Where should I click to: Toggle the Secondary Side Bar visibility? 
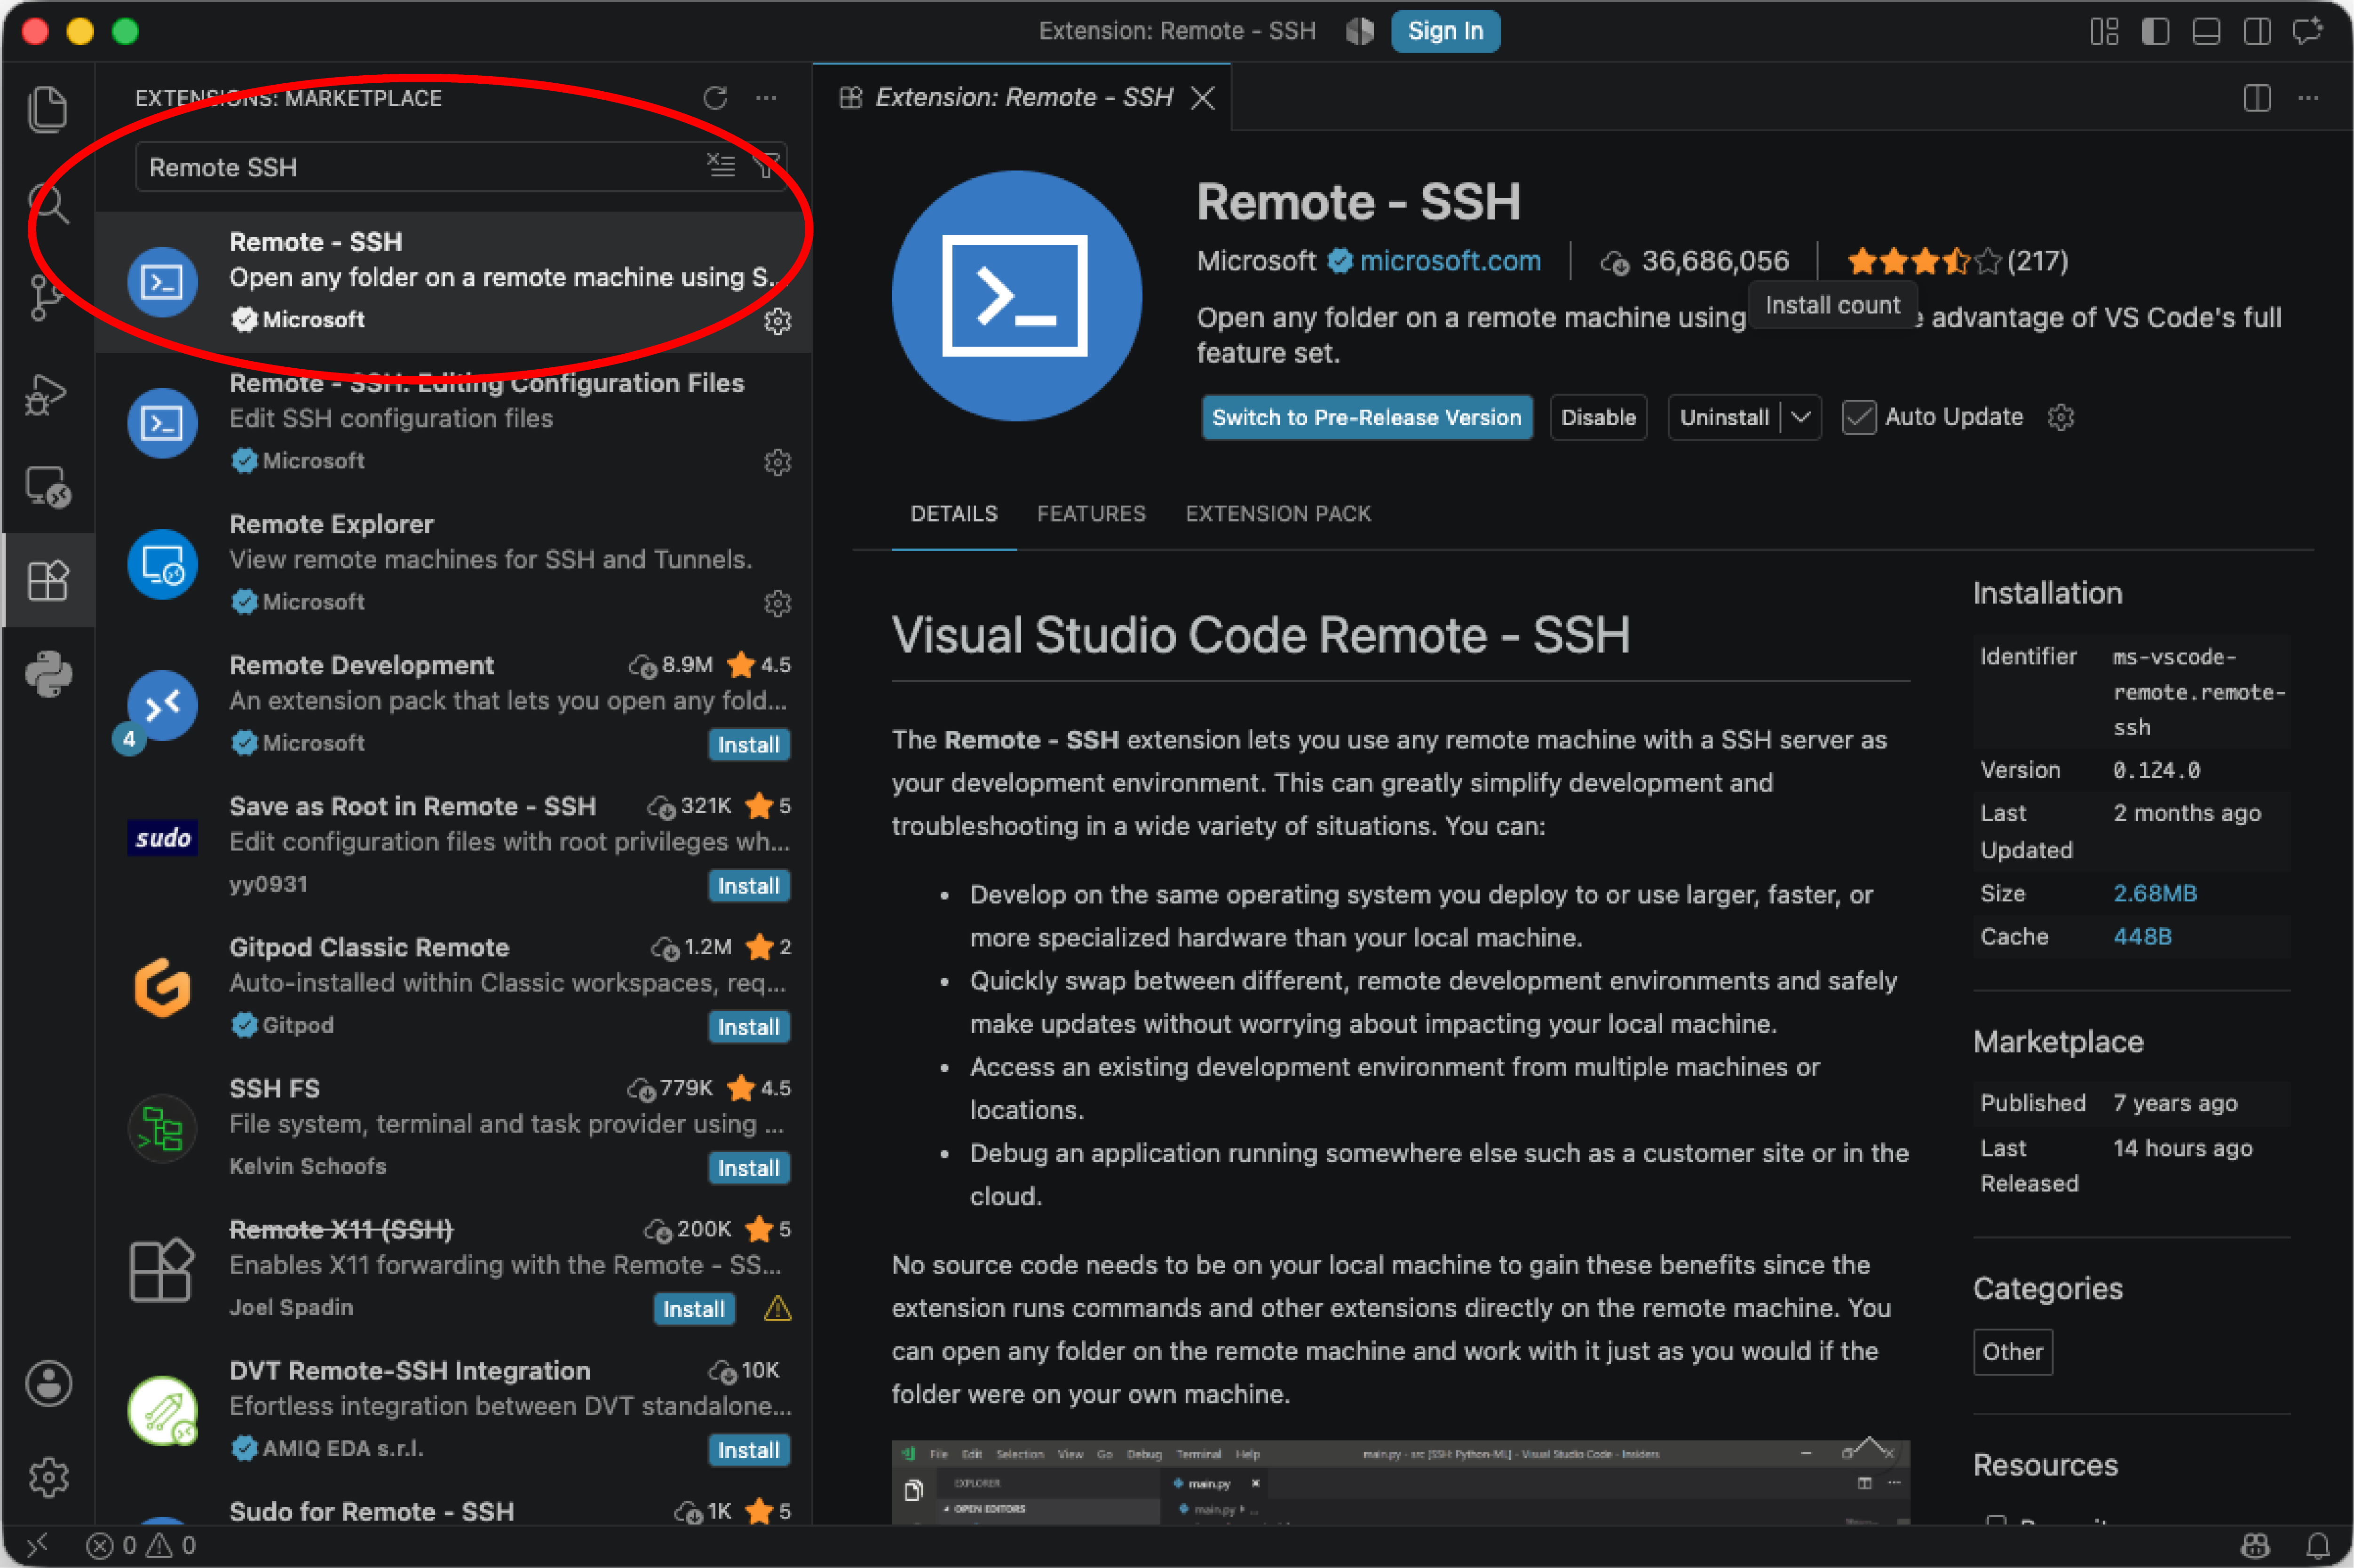tap(2257, 32)
